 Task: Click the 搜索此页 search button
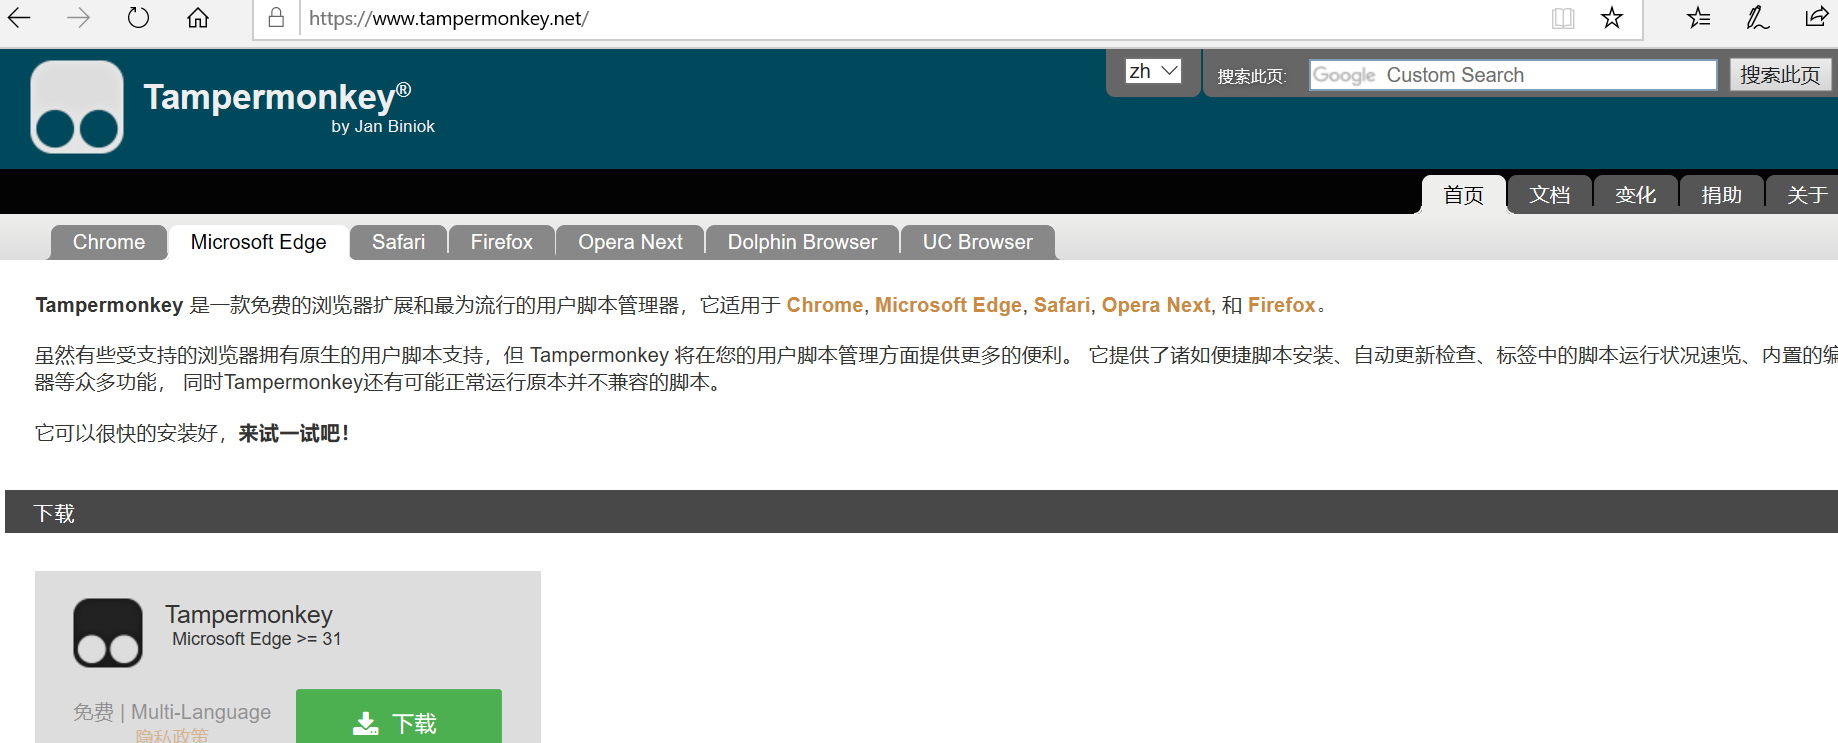[1780, 75]
